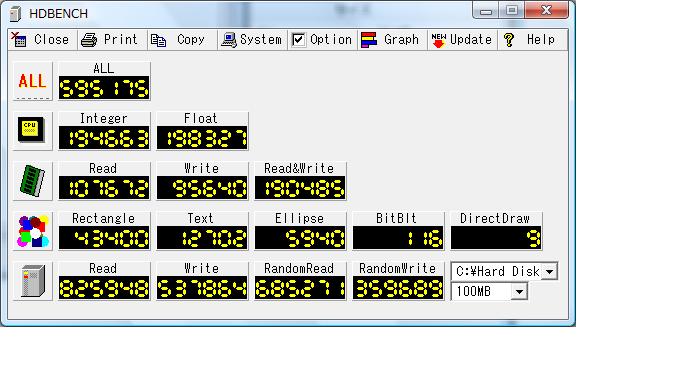The image size is (683, 384).
Task: Expand the C: Hard Disk drive dropdown
Action: coord(550,272)
